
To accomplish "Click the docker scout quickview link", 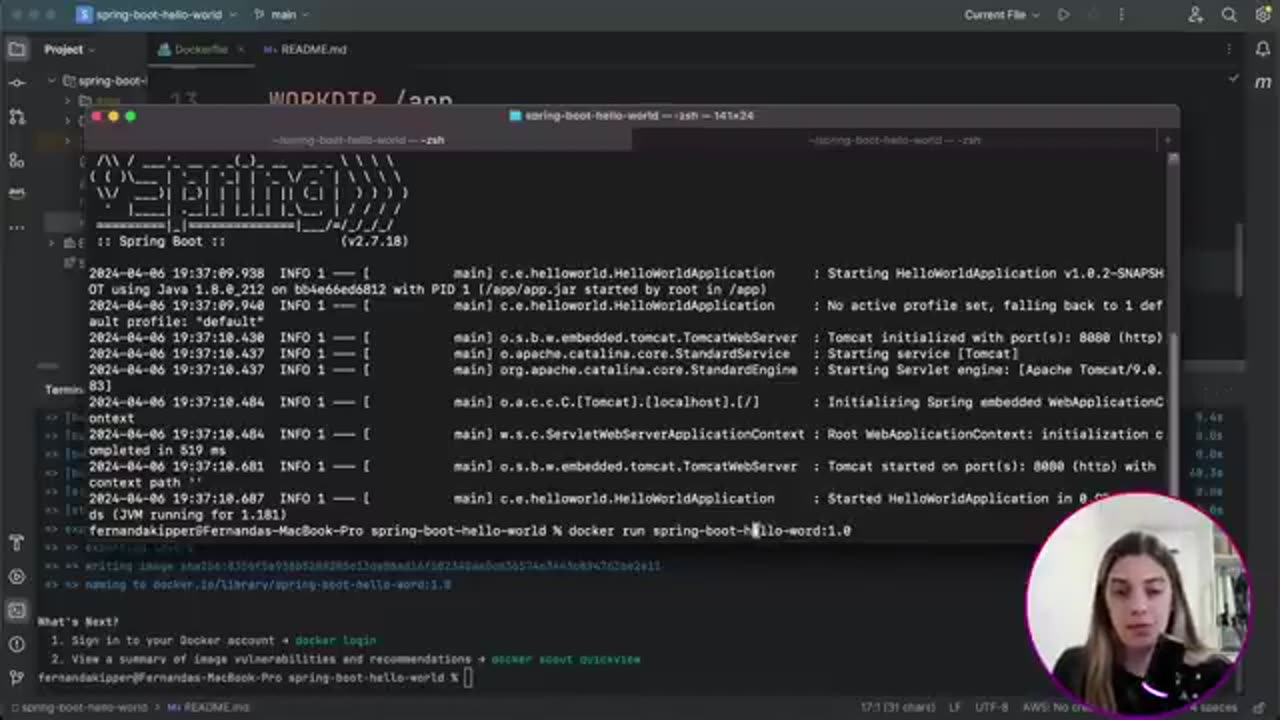I will 565,659.
